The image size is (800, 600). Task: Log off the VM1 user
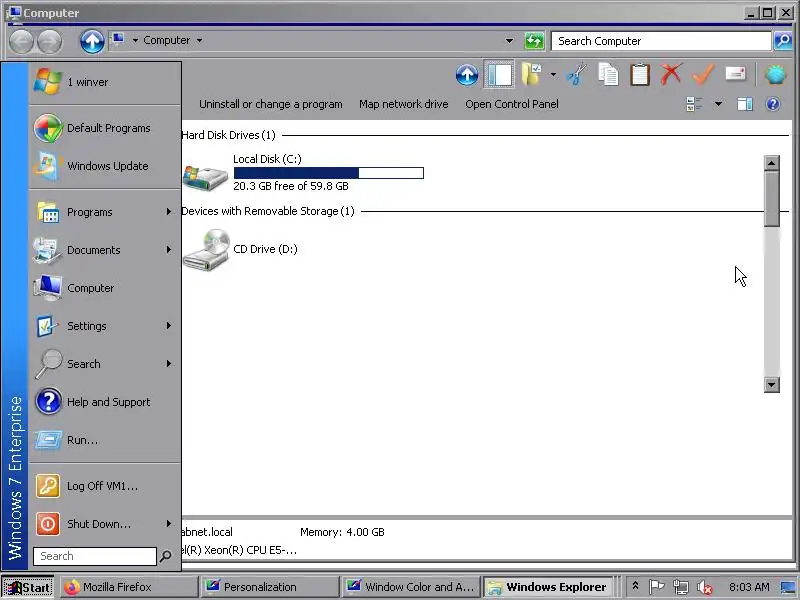tap(105, 486)
